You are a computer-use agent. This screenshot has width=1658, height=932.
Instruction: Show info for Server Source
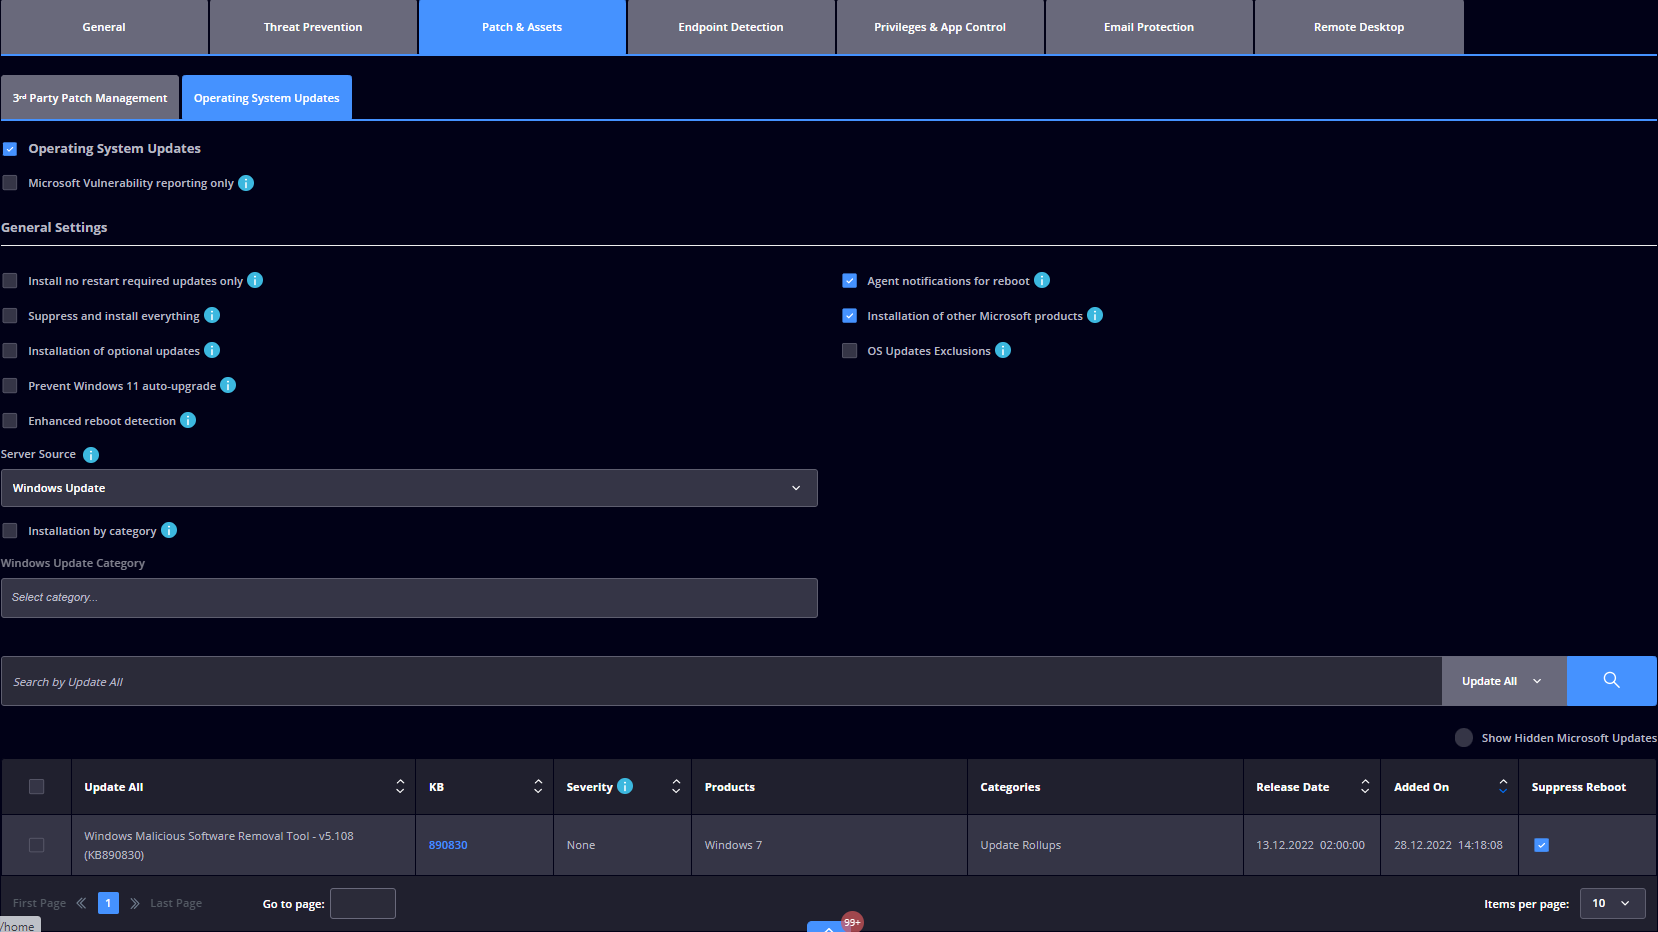[x=91, y=455]
